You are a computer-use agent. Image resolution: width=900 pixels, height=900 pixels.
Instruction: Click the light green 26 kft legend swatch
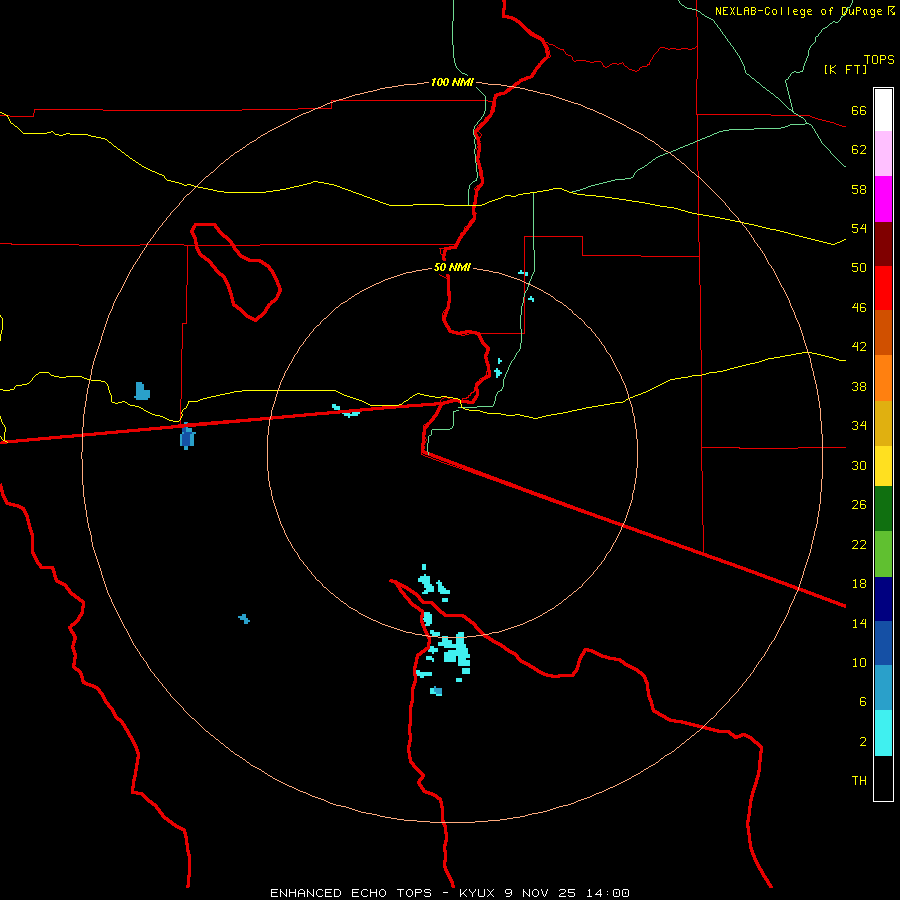point(883,554)
